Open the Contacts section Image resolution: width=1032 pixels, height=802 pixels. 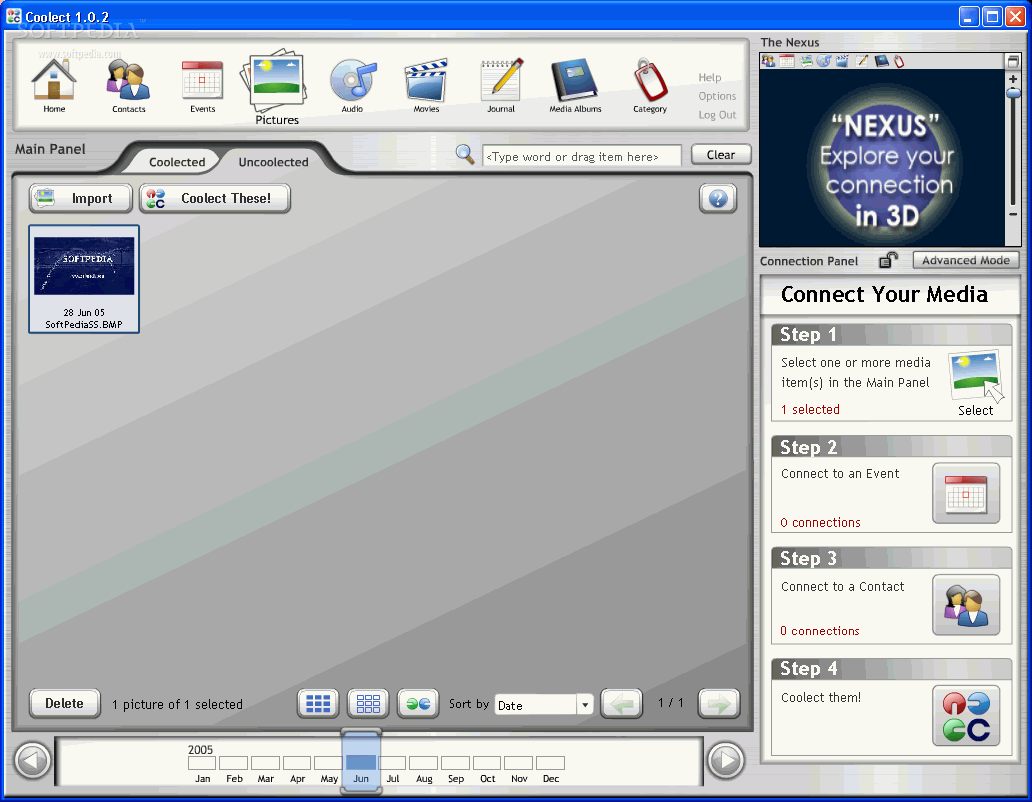click(x=128, y=86)
